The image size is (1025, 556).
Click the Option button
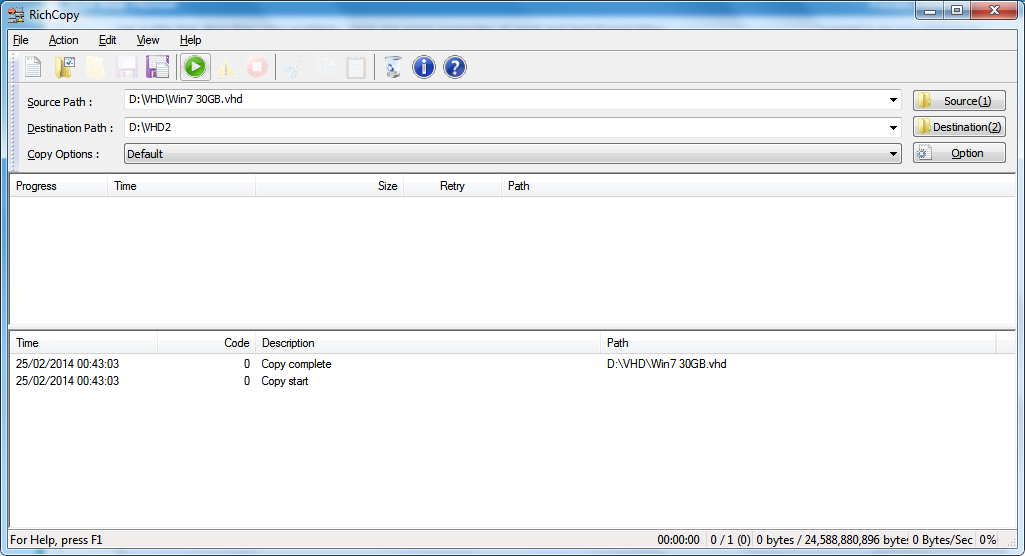tap(959, 153)
